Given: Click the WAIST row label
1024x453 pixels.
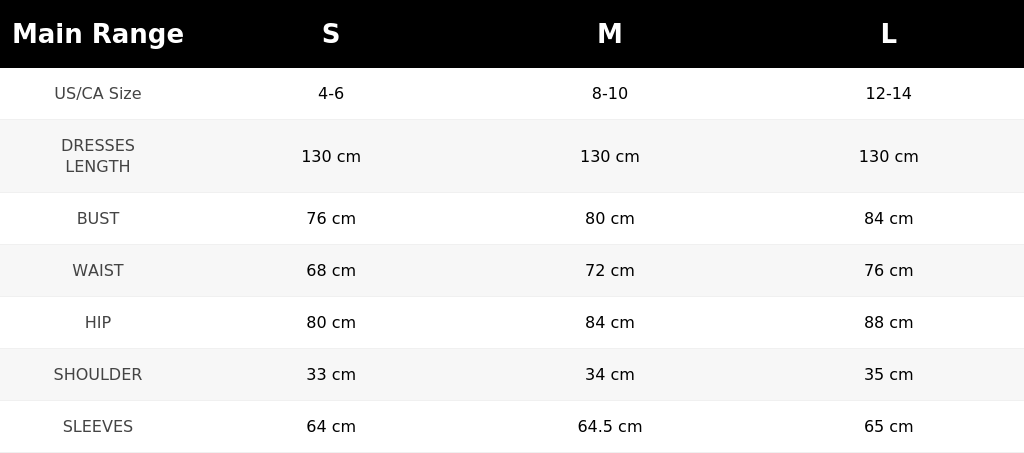Looking at the screenshot, I should 98,270.
